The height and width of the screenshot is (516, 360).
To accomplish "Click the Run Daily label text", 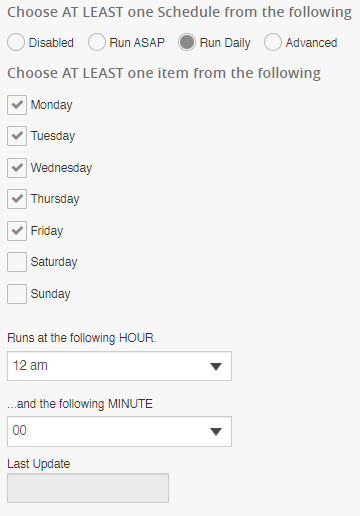I will [225, 43].
